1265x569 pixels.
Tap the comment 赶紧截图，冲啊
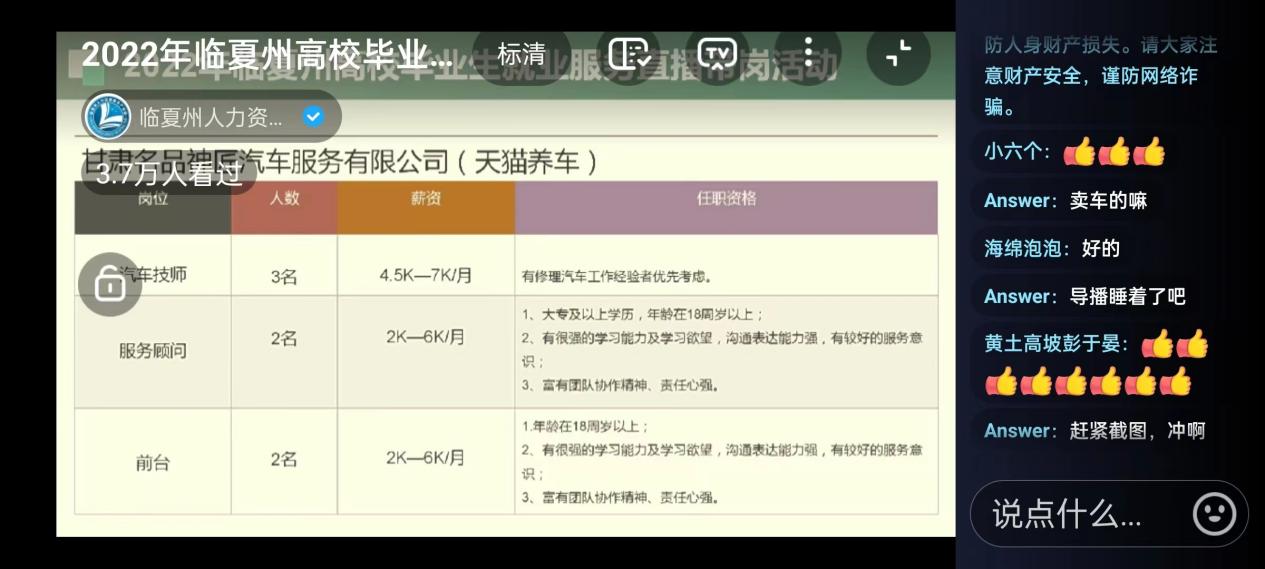point(1137,430)
